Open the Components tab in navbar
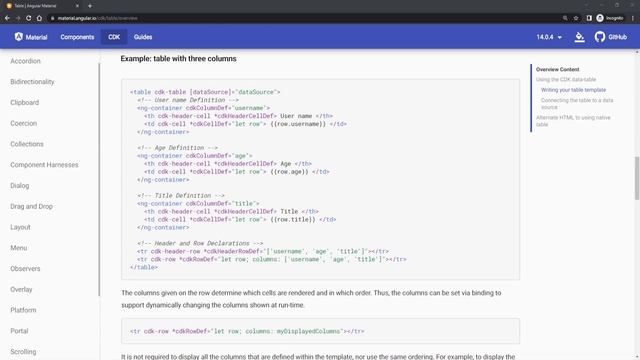Screen dimensions: 640x360 [x=77, y=37]
